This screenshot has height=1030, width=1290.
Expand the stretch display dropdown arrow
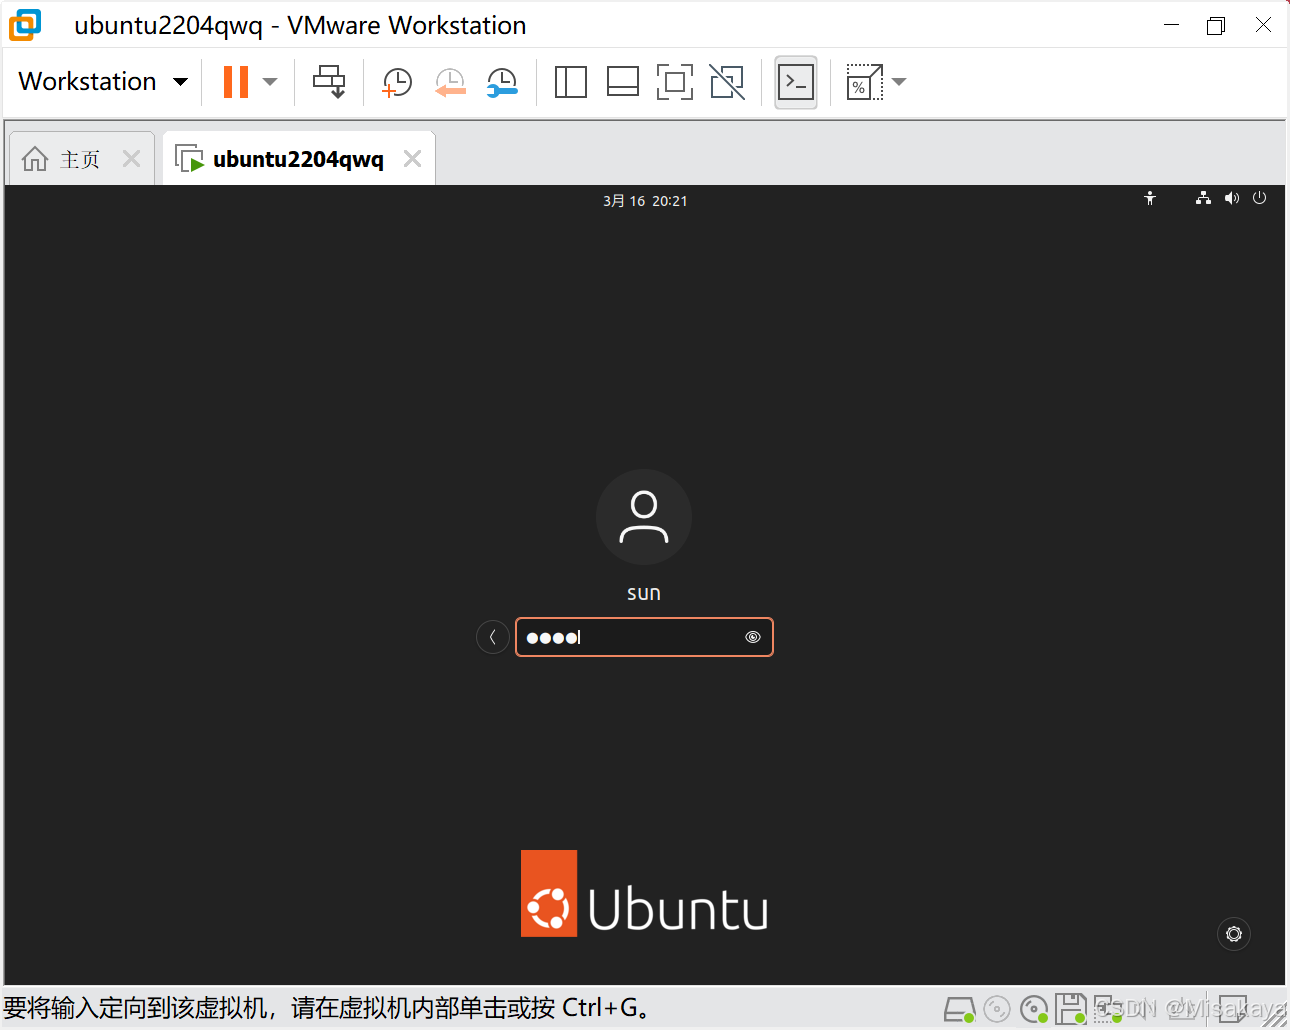click(x=899, y=82)
